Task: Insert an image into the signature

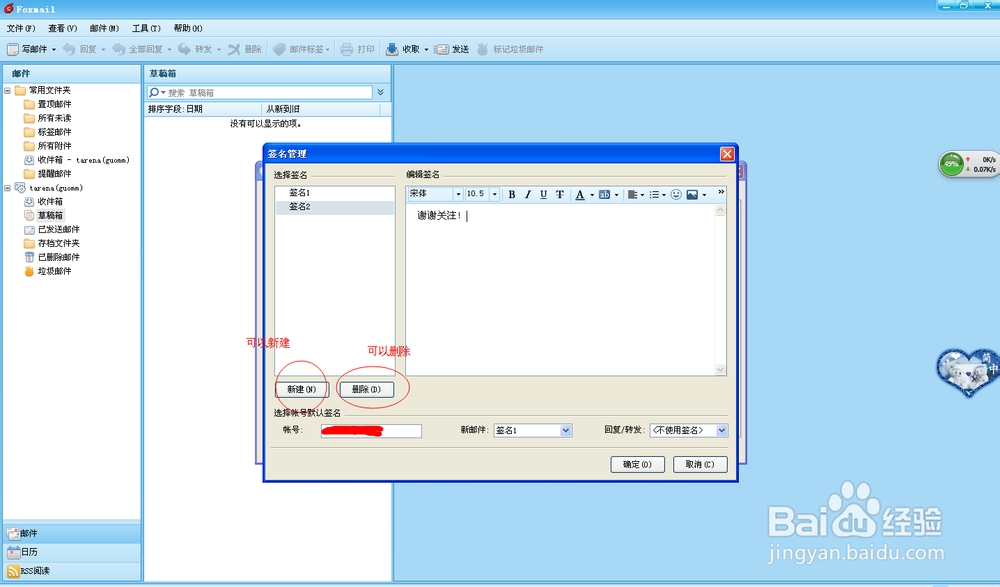Action: [x=693, y=194]
